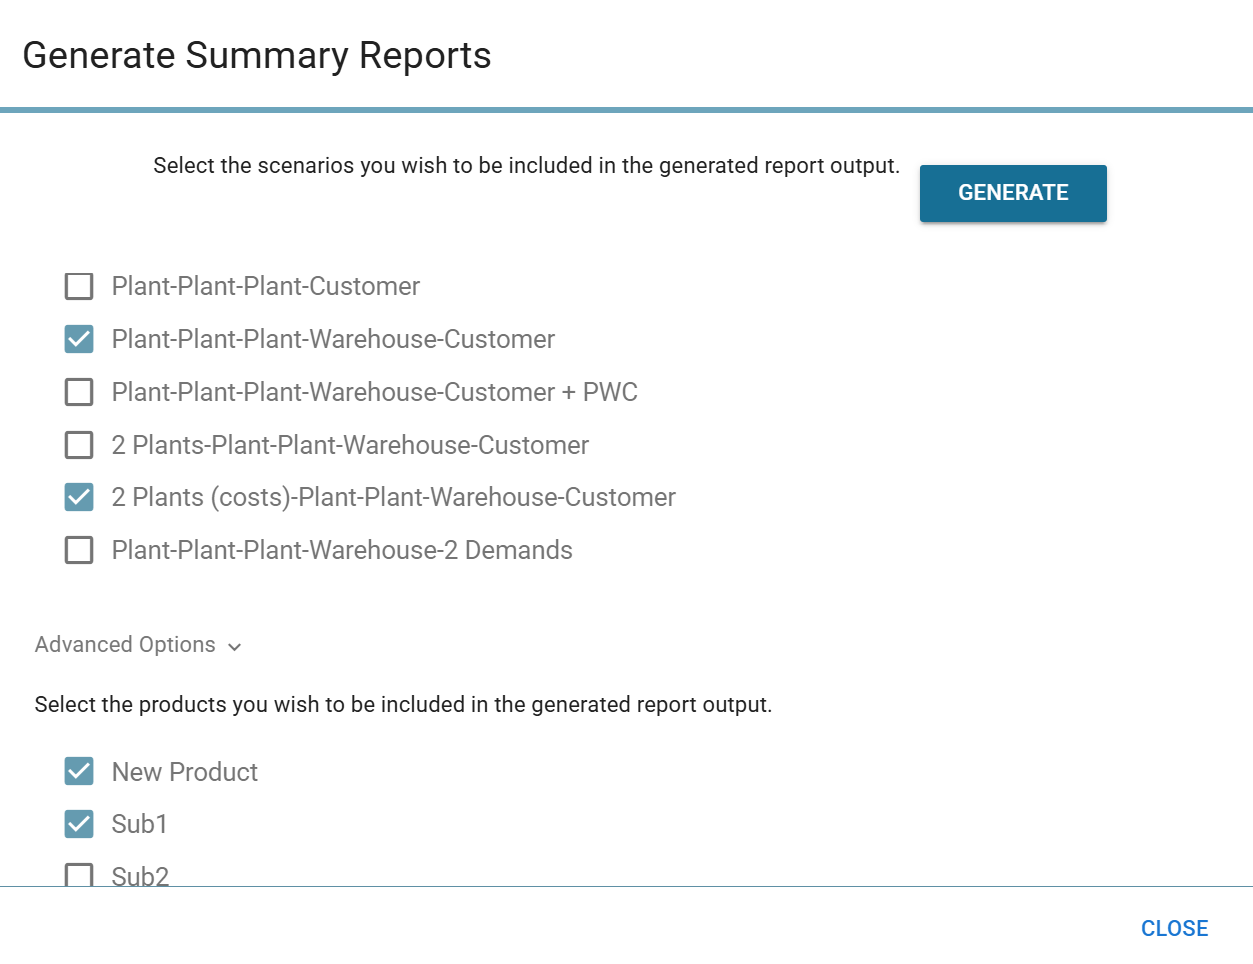Deselect the 2 Plants (costs) scenario checkbox
The image size is (1253, 964).
(x=79, y=497)
